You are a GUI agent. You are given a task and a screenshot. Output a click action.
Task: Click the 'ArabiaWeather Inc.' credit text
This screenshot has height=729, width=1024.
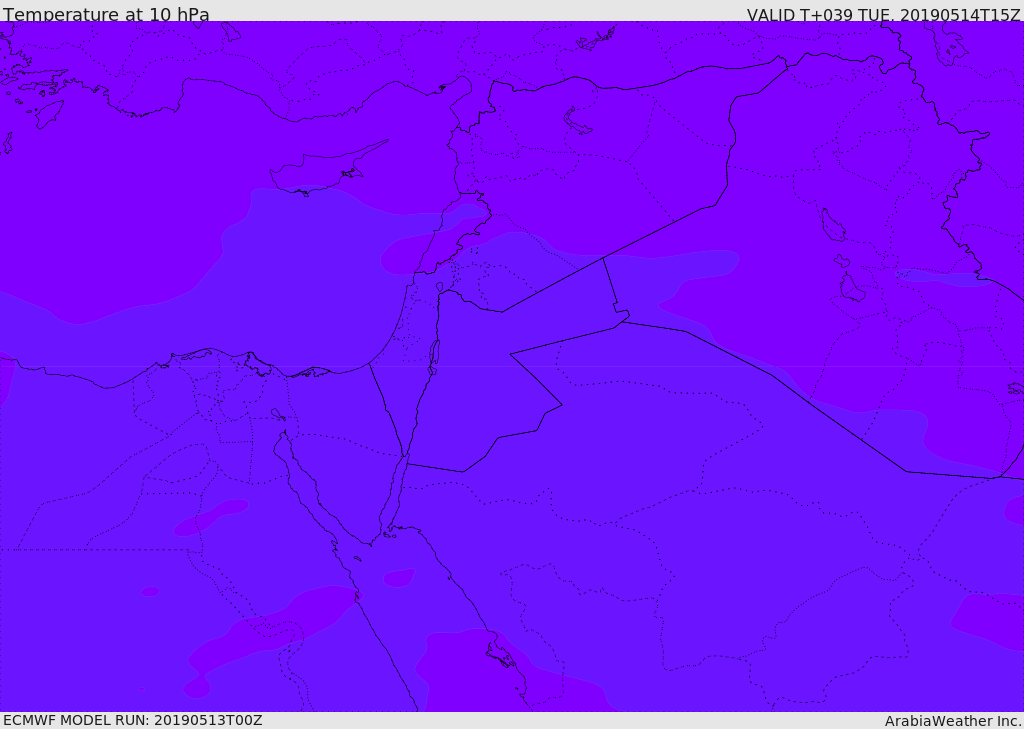pos(953,721)
